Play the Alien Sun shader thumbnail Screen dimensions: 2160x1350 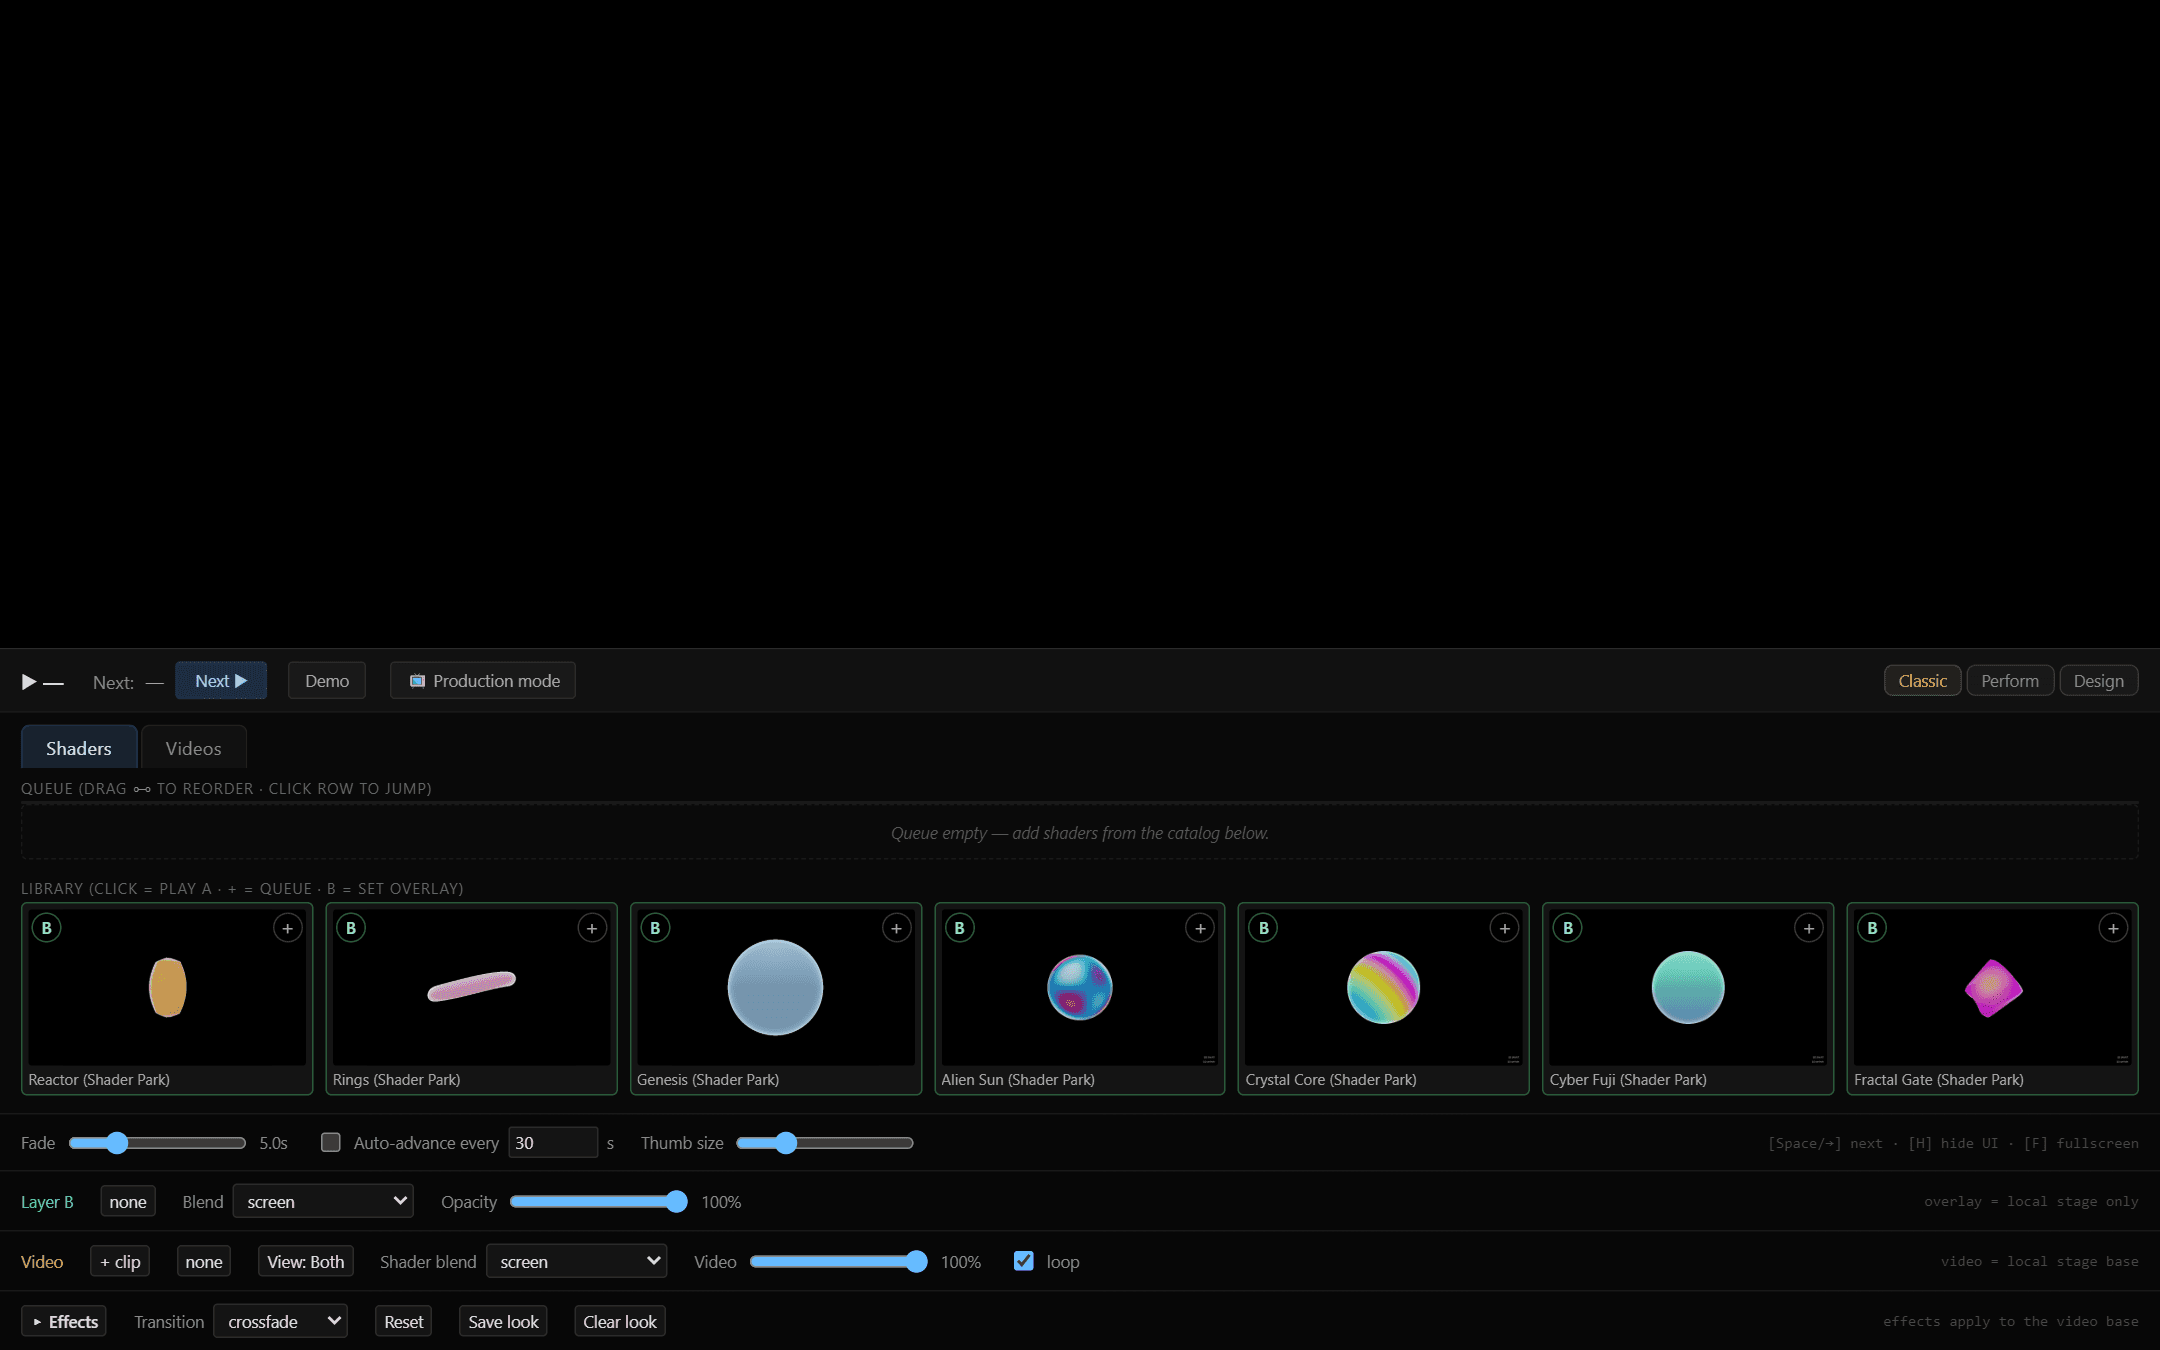[1079, 987]
